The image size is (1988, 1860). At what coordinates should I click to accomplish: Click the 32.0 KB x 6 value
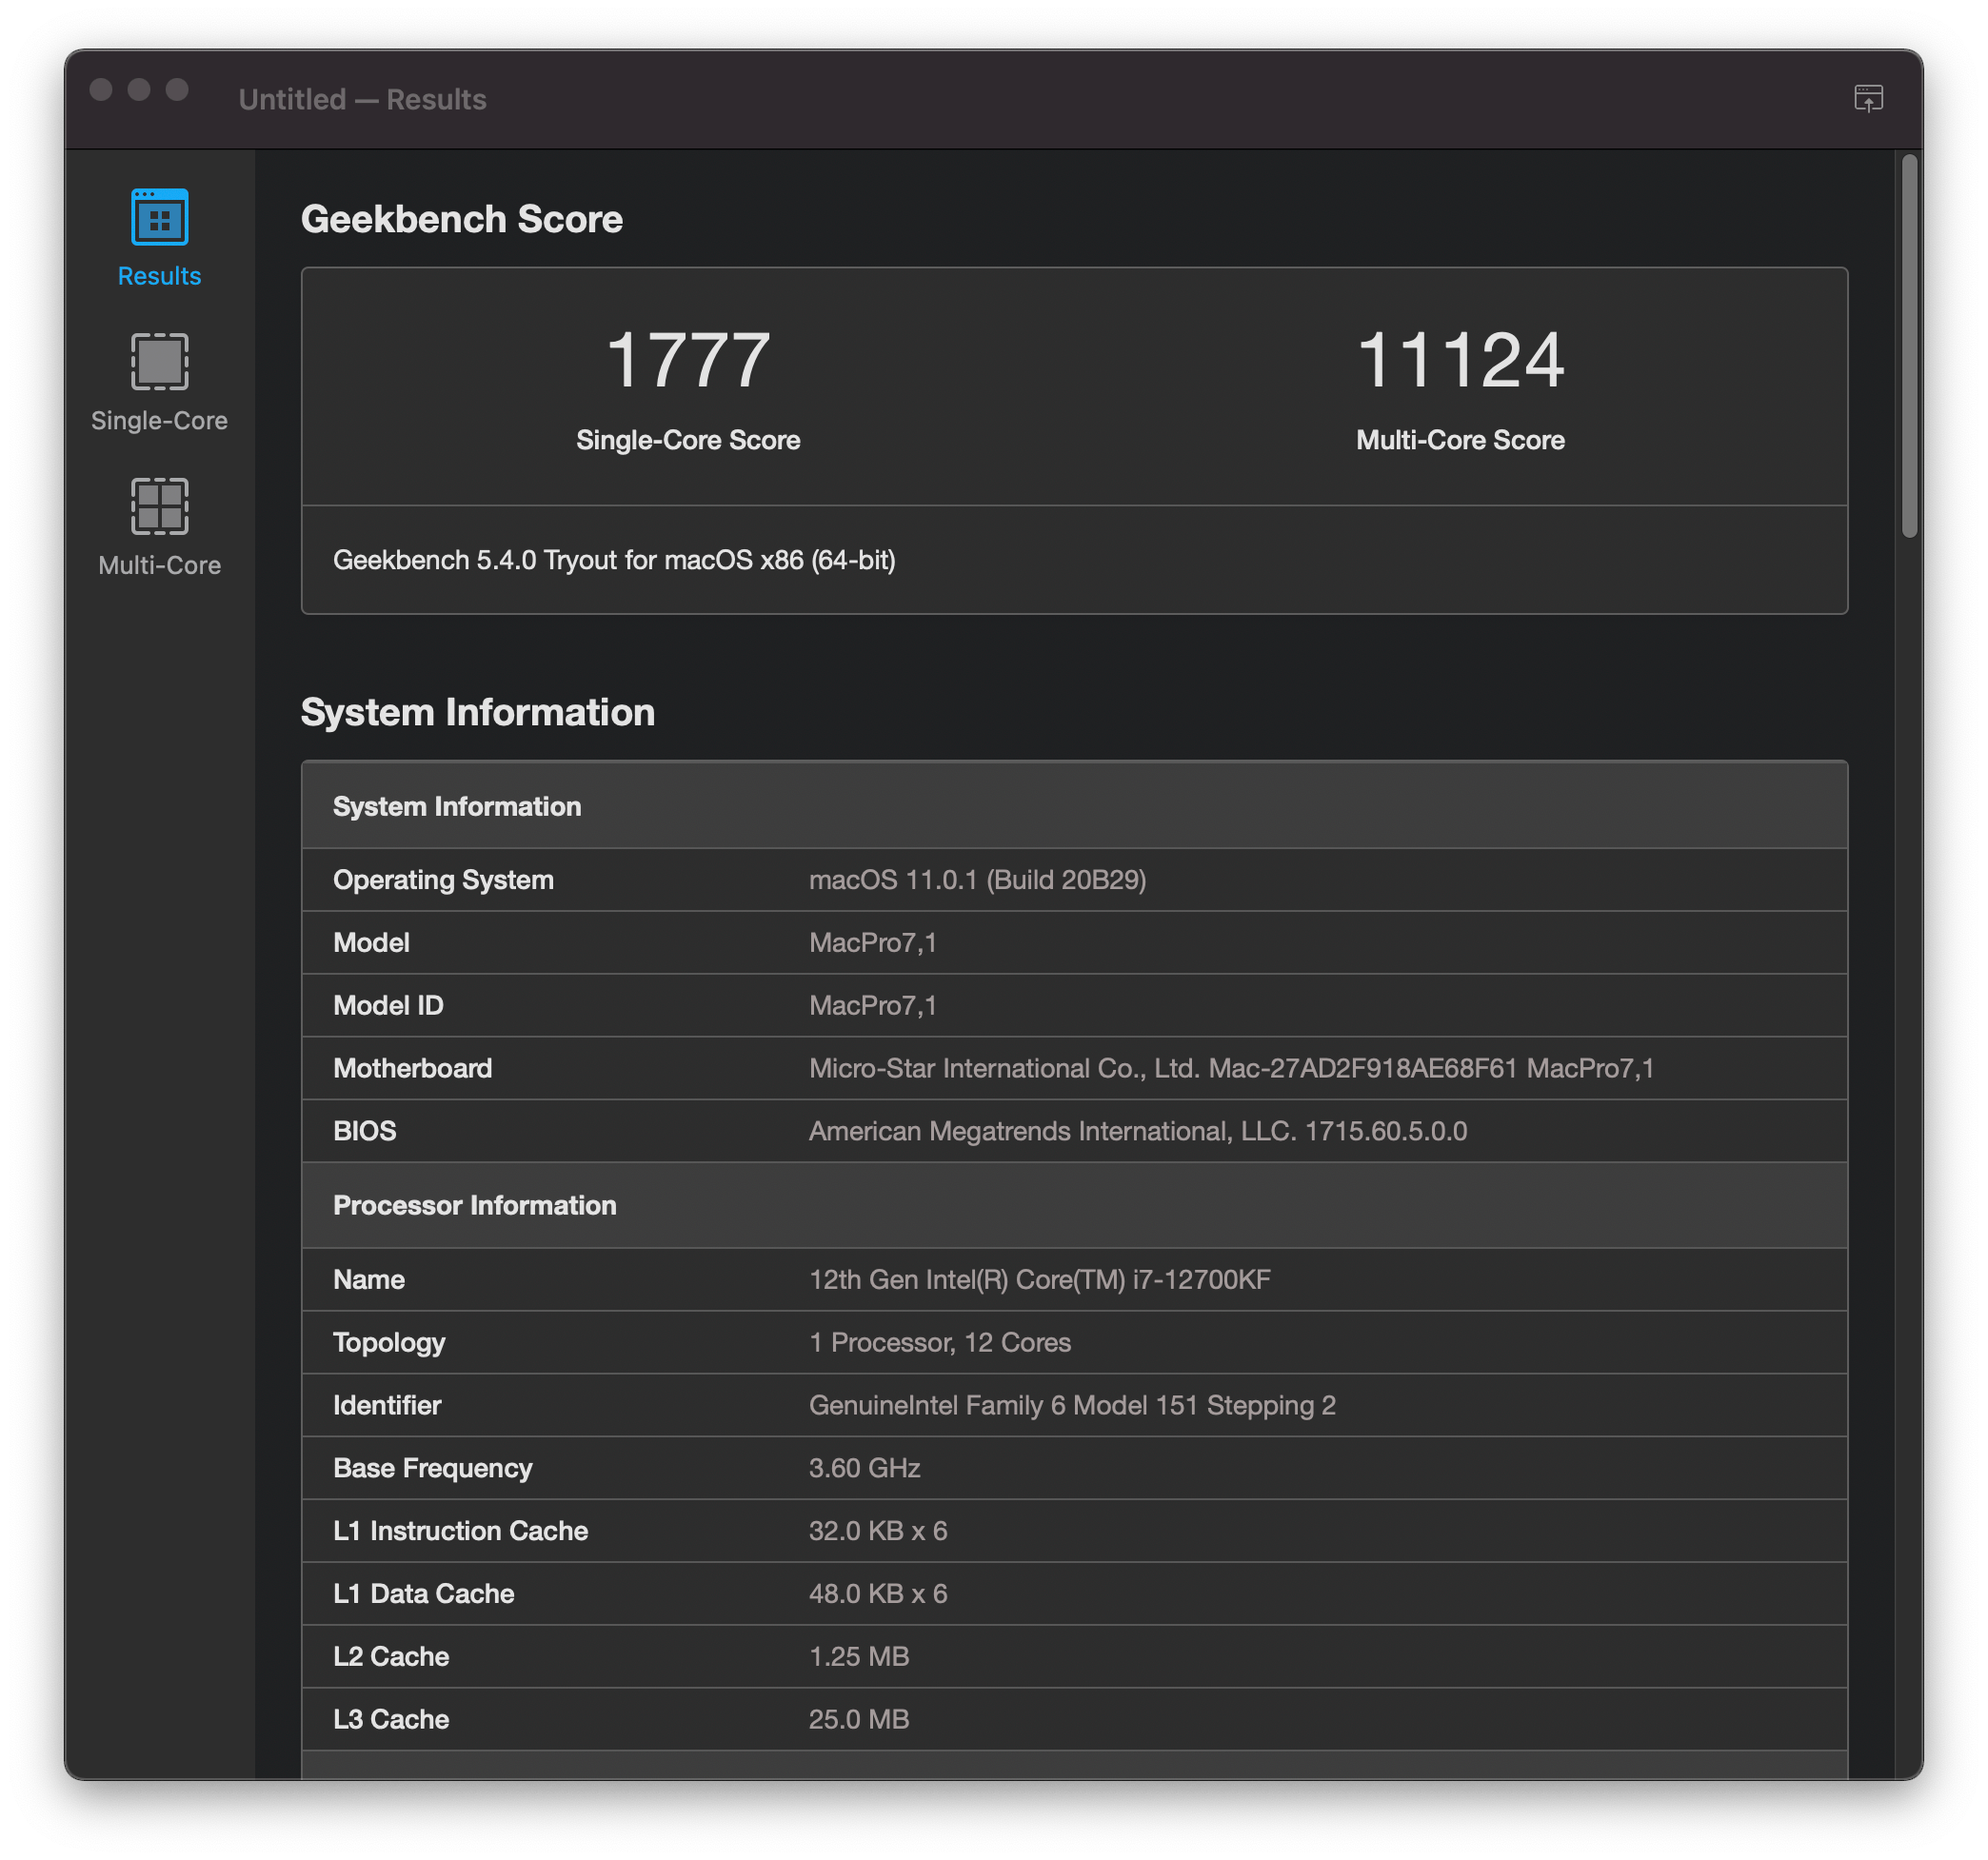[878, 1531]
